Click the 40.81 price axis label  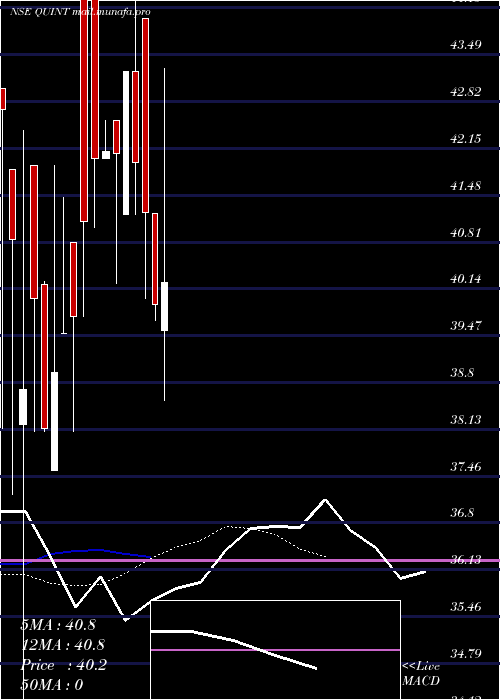pos(466,232)
